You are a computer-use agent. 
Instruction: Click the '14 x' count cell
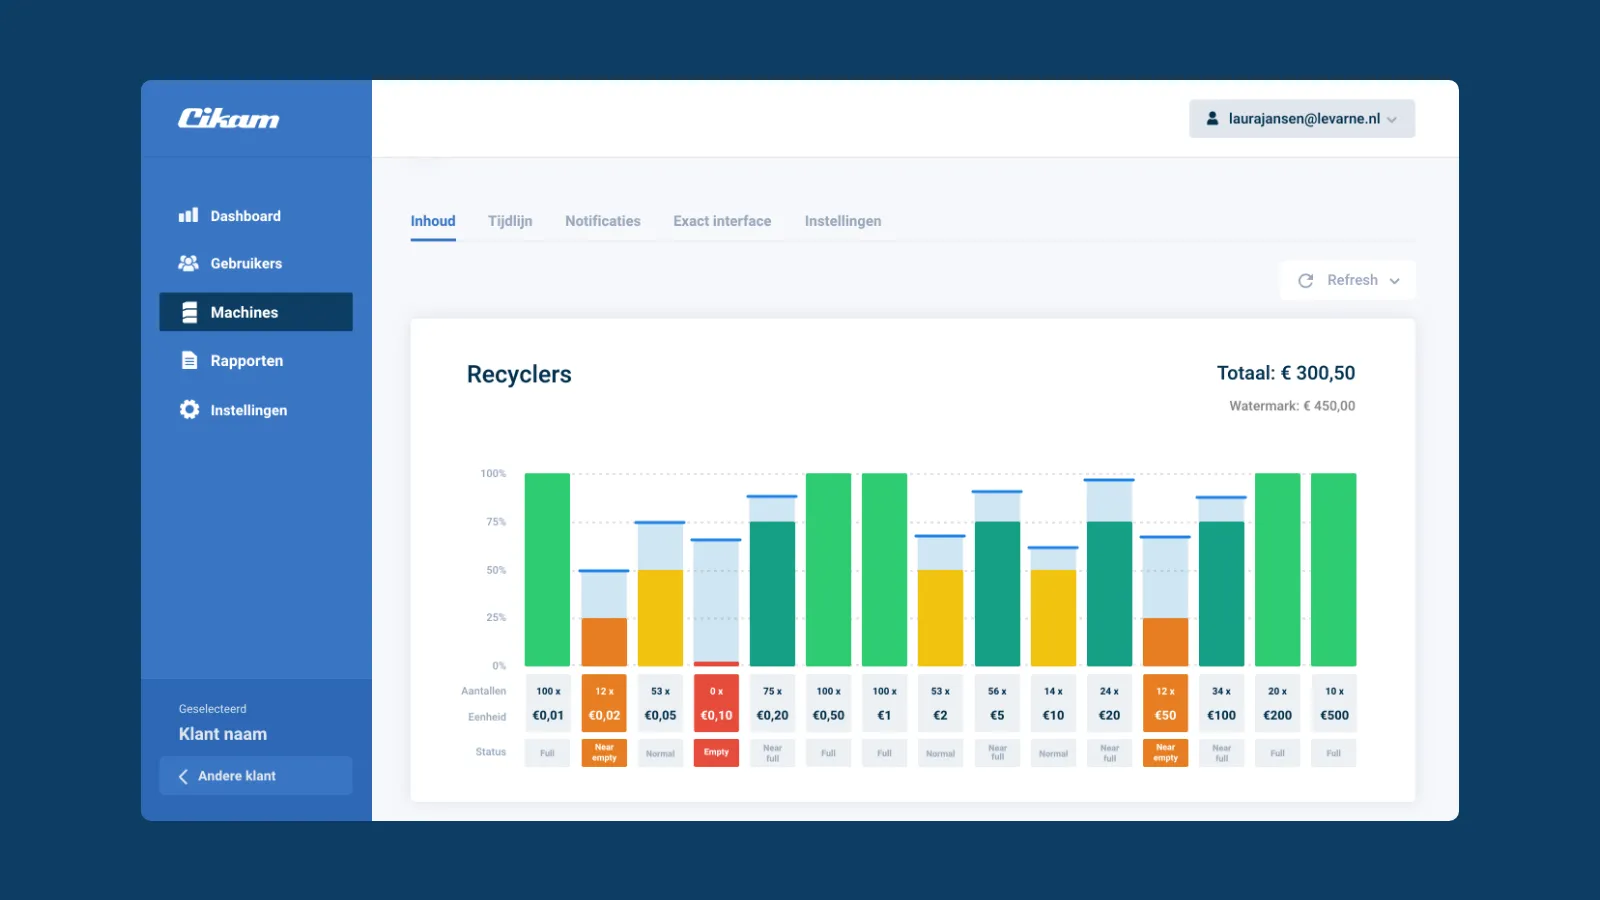(1053, 691)
